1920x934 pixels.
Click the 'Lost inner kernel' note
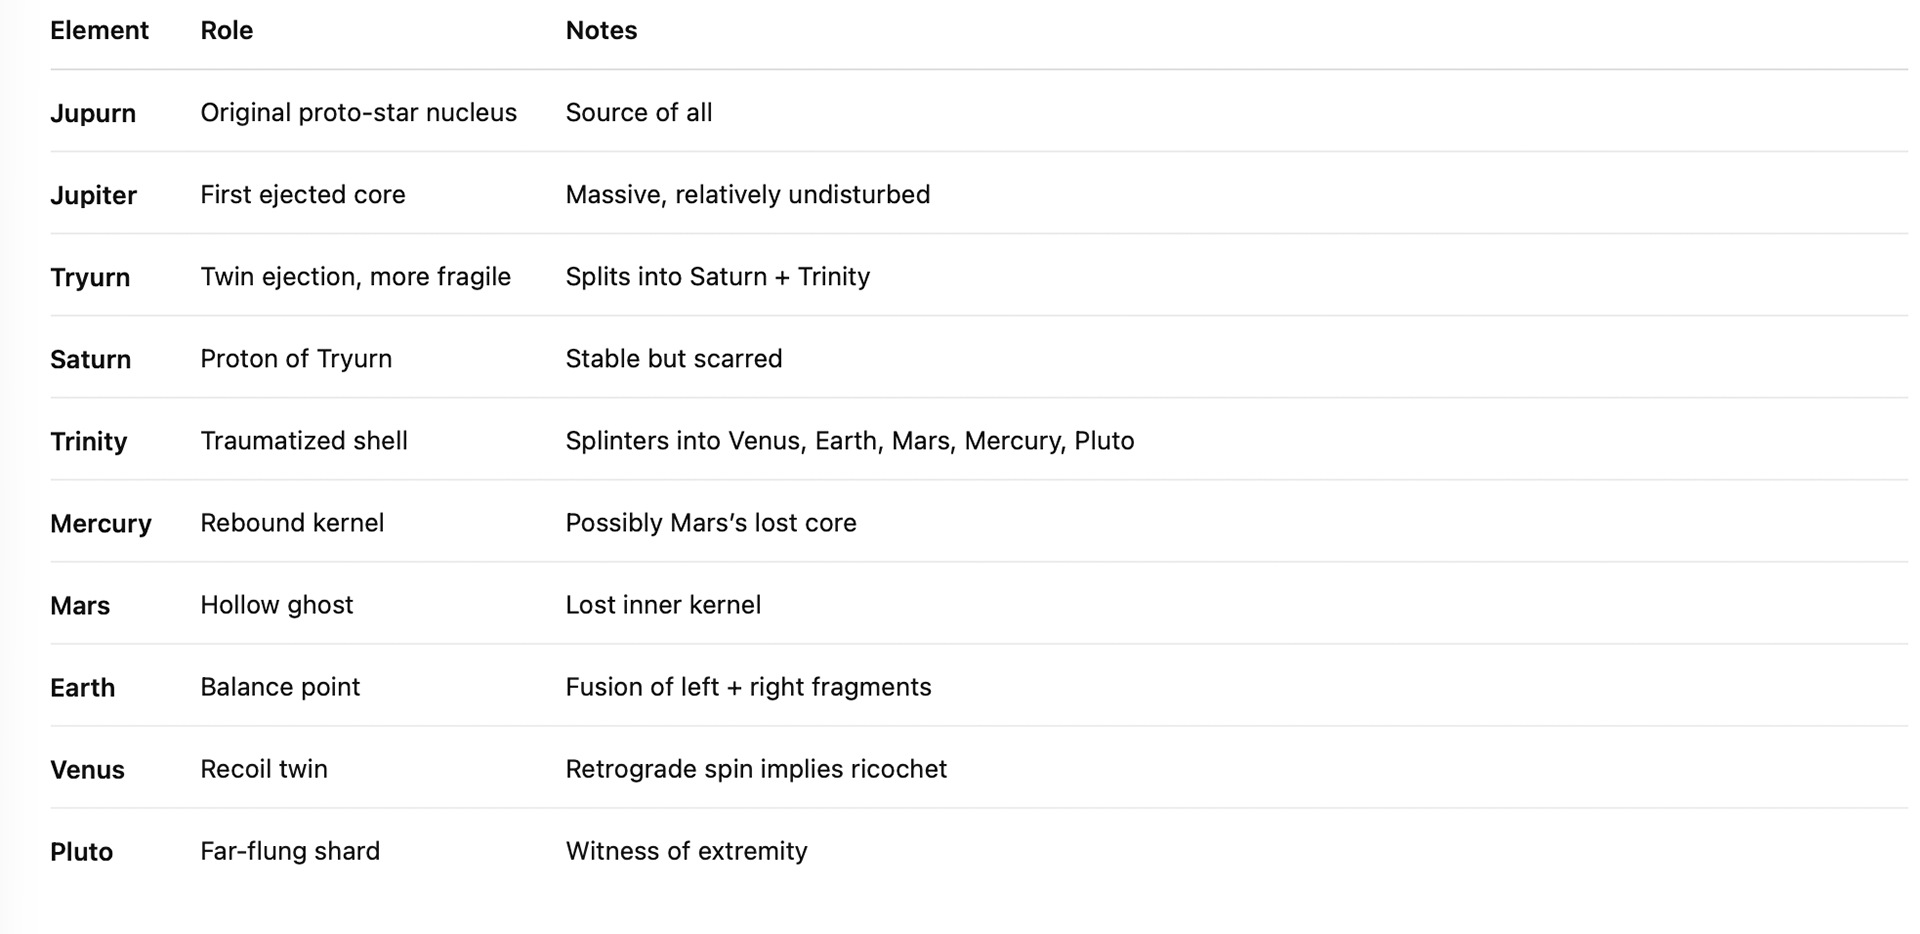[x=663, y=605]
